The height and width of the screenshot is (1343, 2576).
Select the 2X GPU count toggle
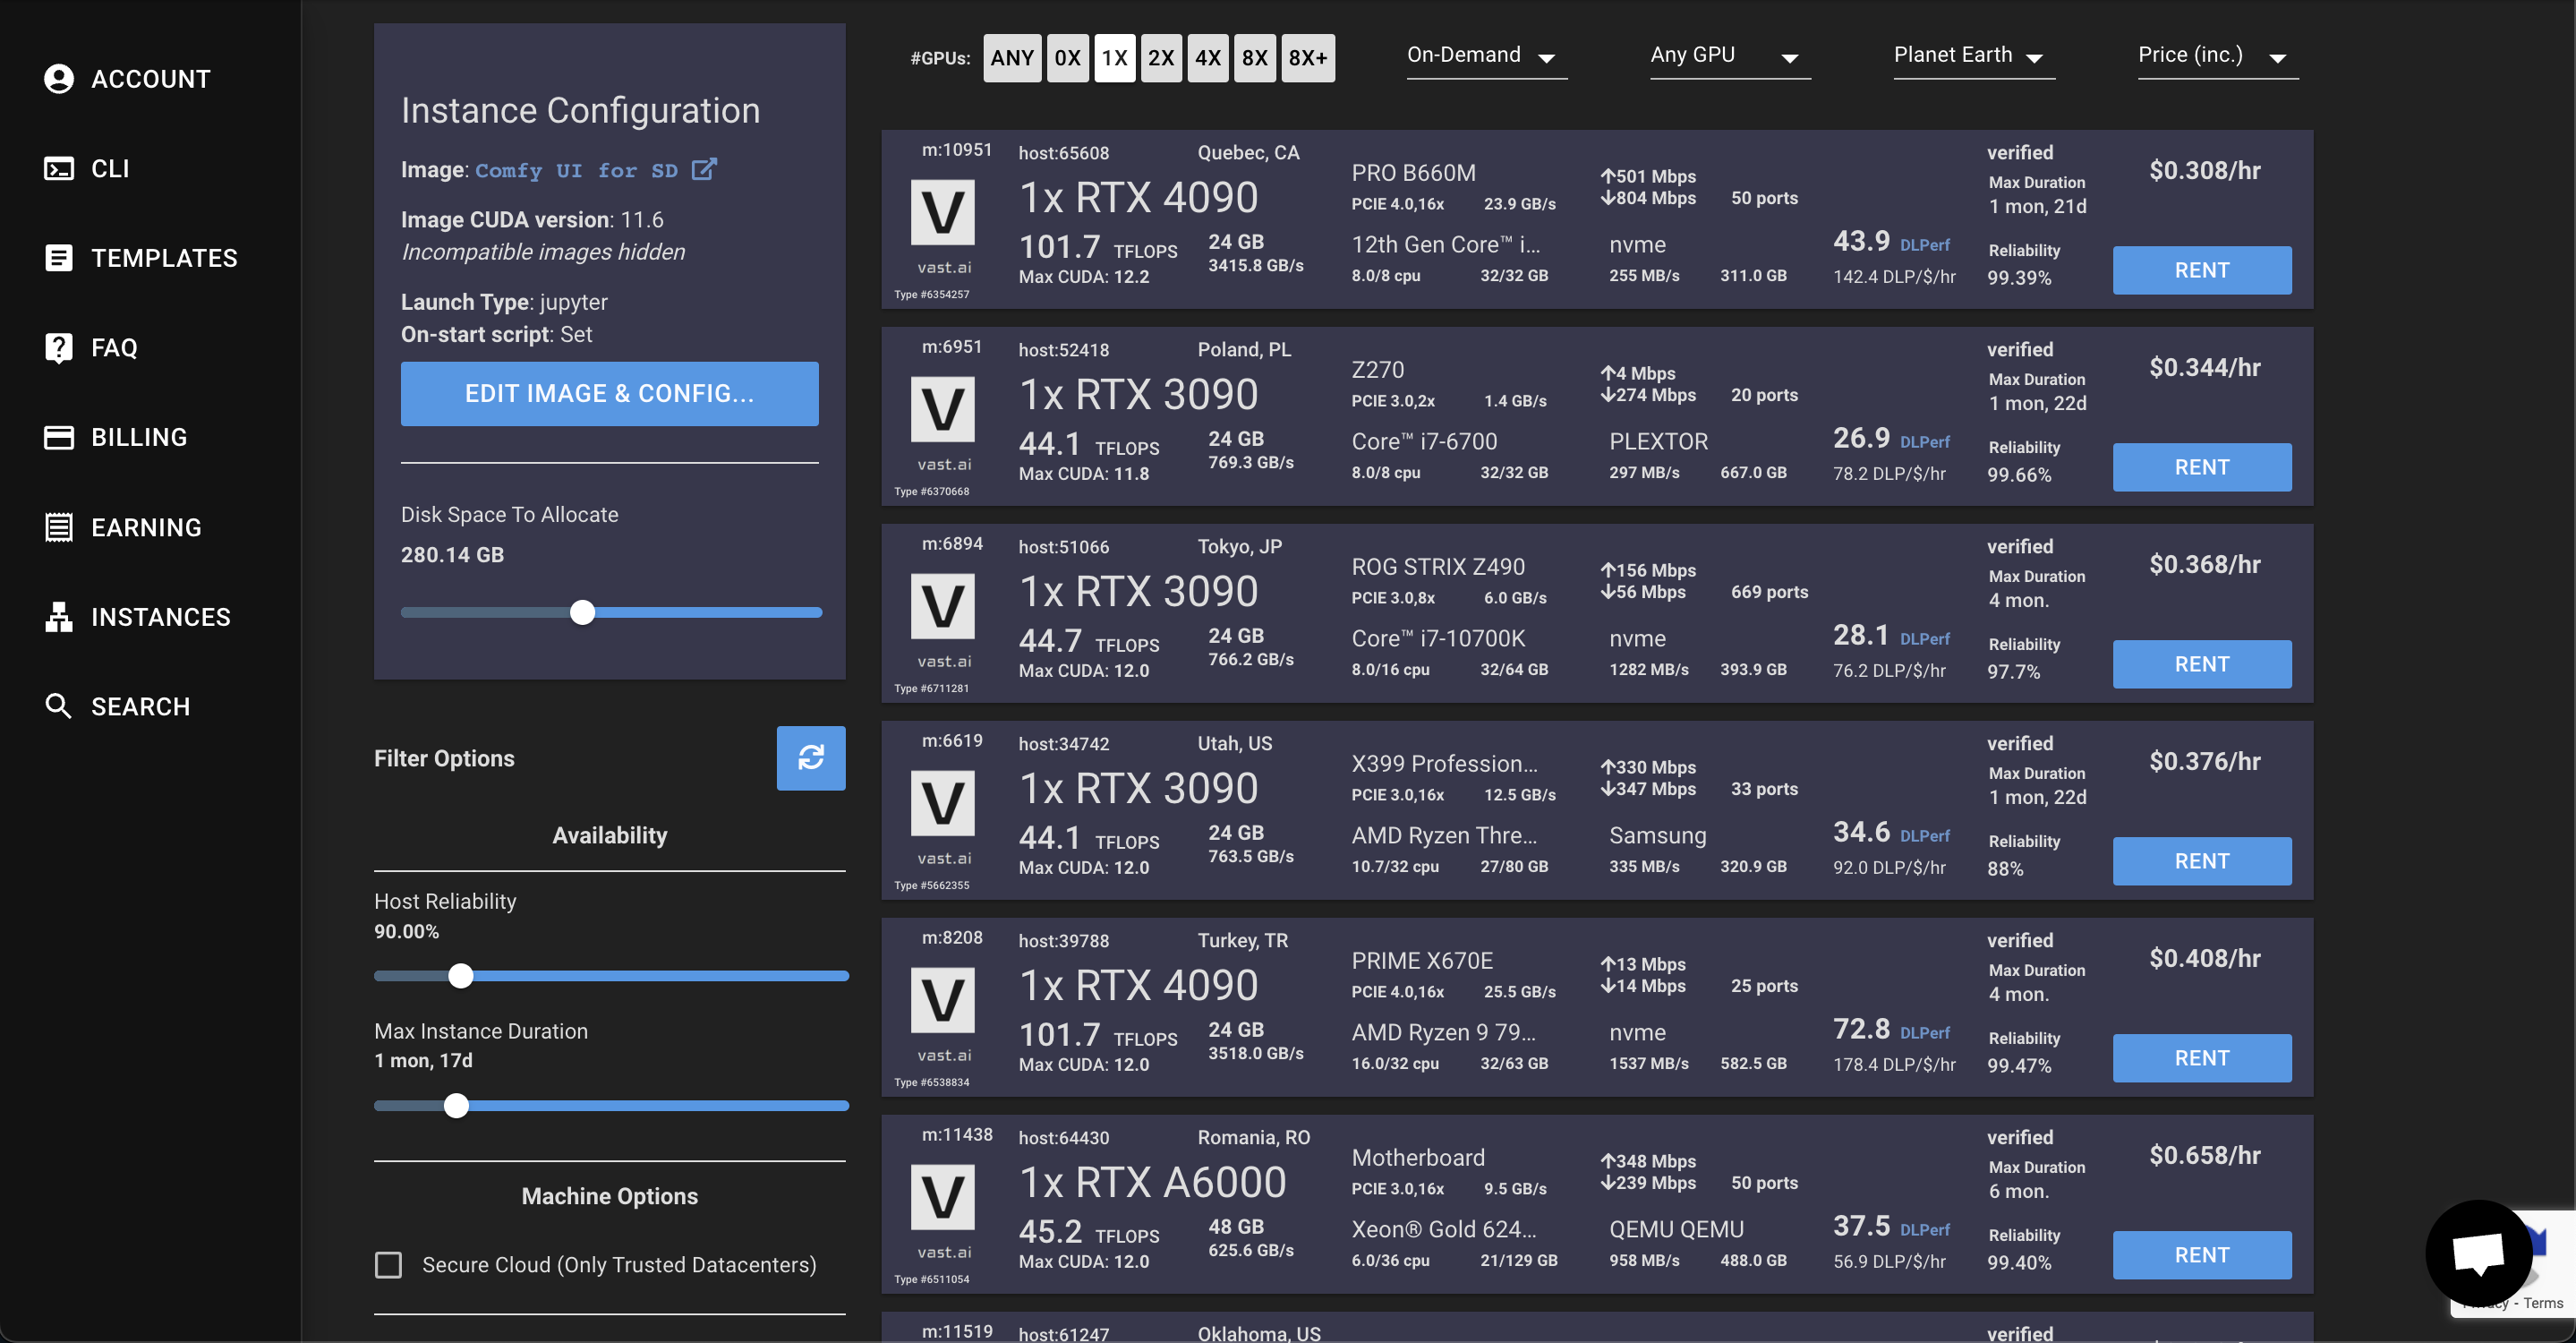tap(1160, 58)
